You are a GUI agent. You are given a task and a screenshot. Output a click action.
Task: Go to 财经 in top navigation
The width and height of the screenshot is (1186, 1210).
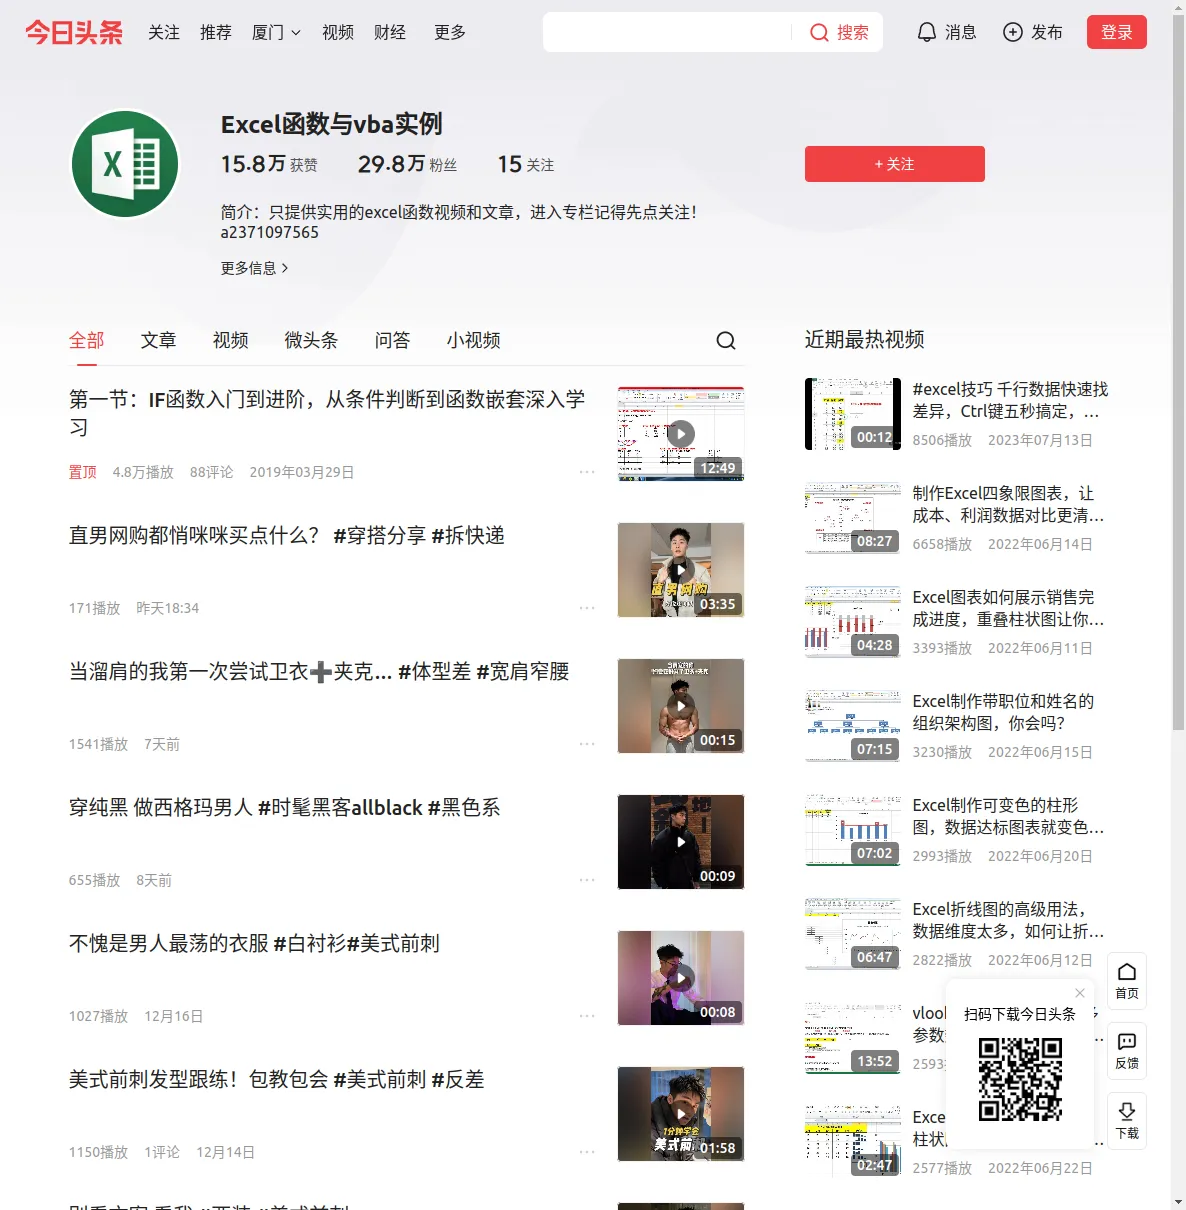coord(390,32)
